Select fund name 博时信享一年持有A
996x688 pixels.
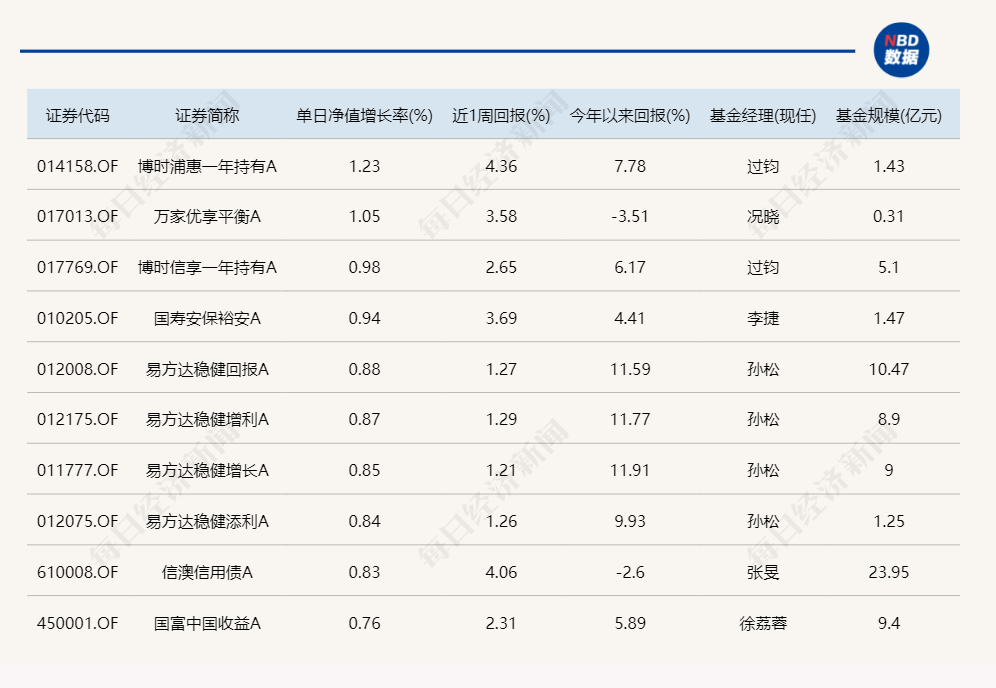(207, 267)
